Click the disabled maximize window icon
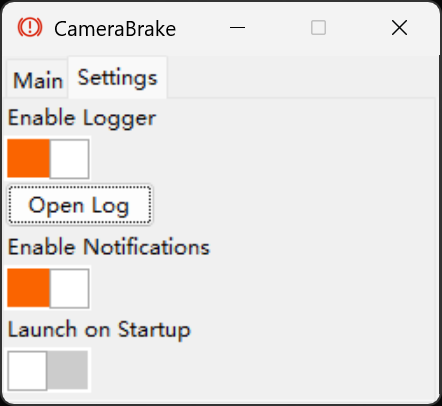 (318, 28)
